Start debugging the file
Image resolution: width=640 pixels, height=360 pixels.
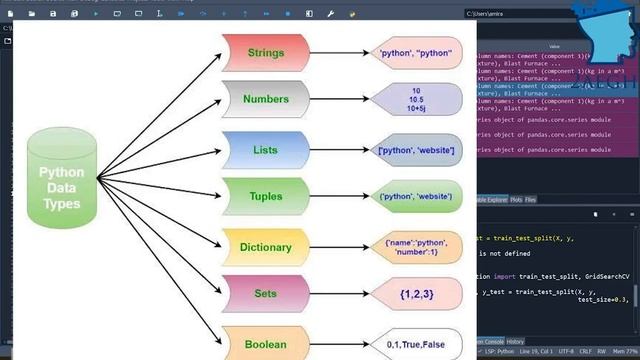click(181, 14)
